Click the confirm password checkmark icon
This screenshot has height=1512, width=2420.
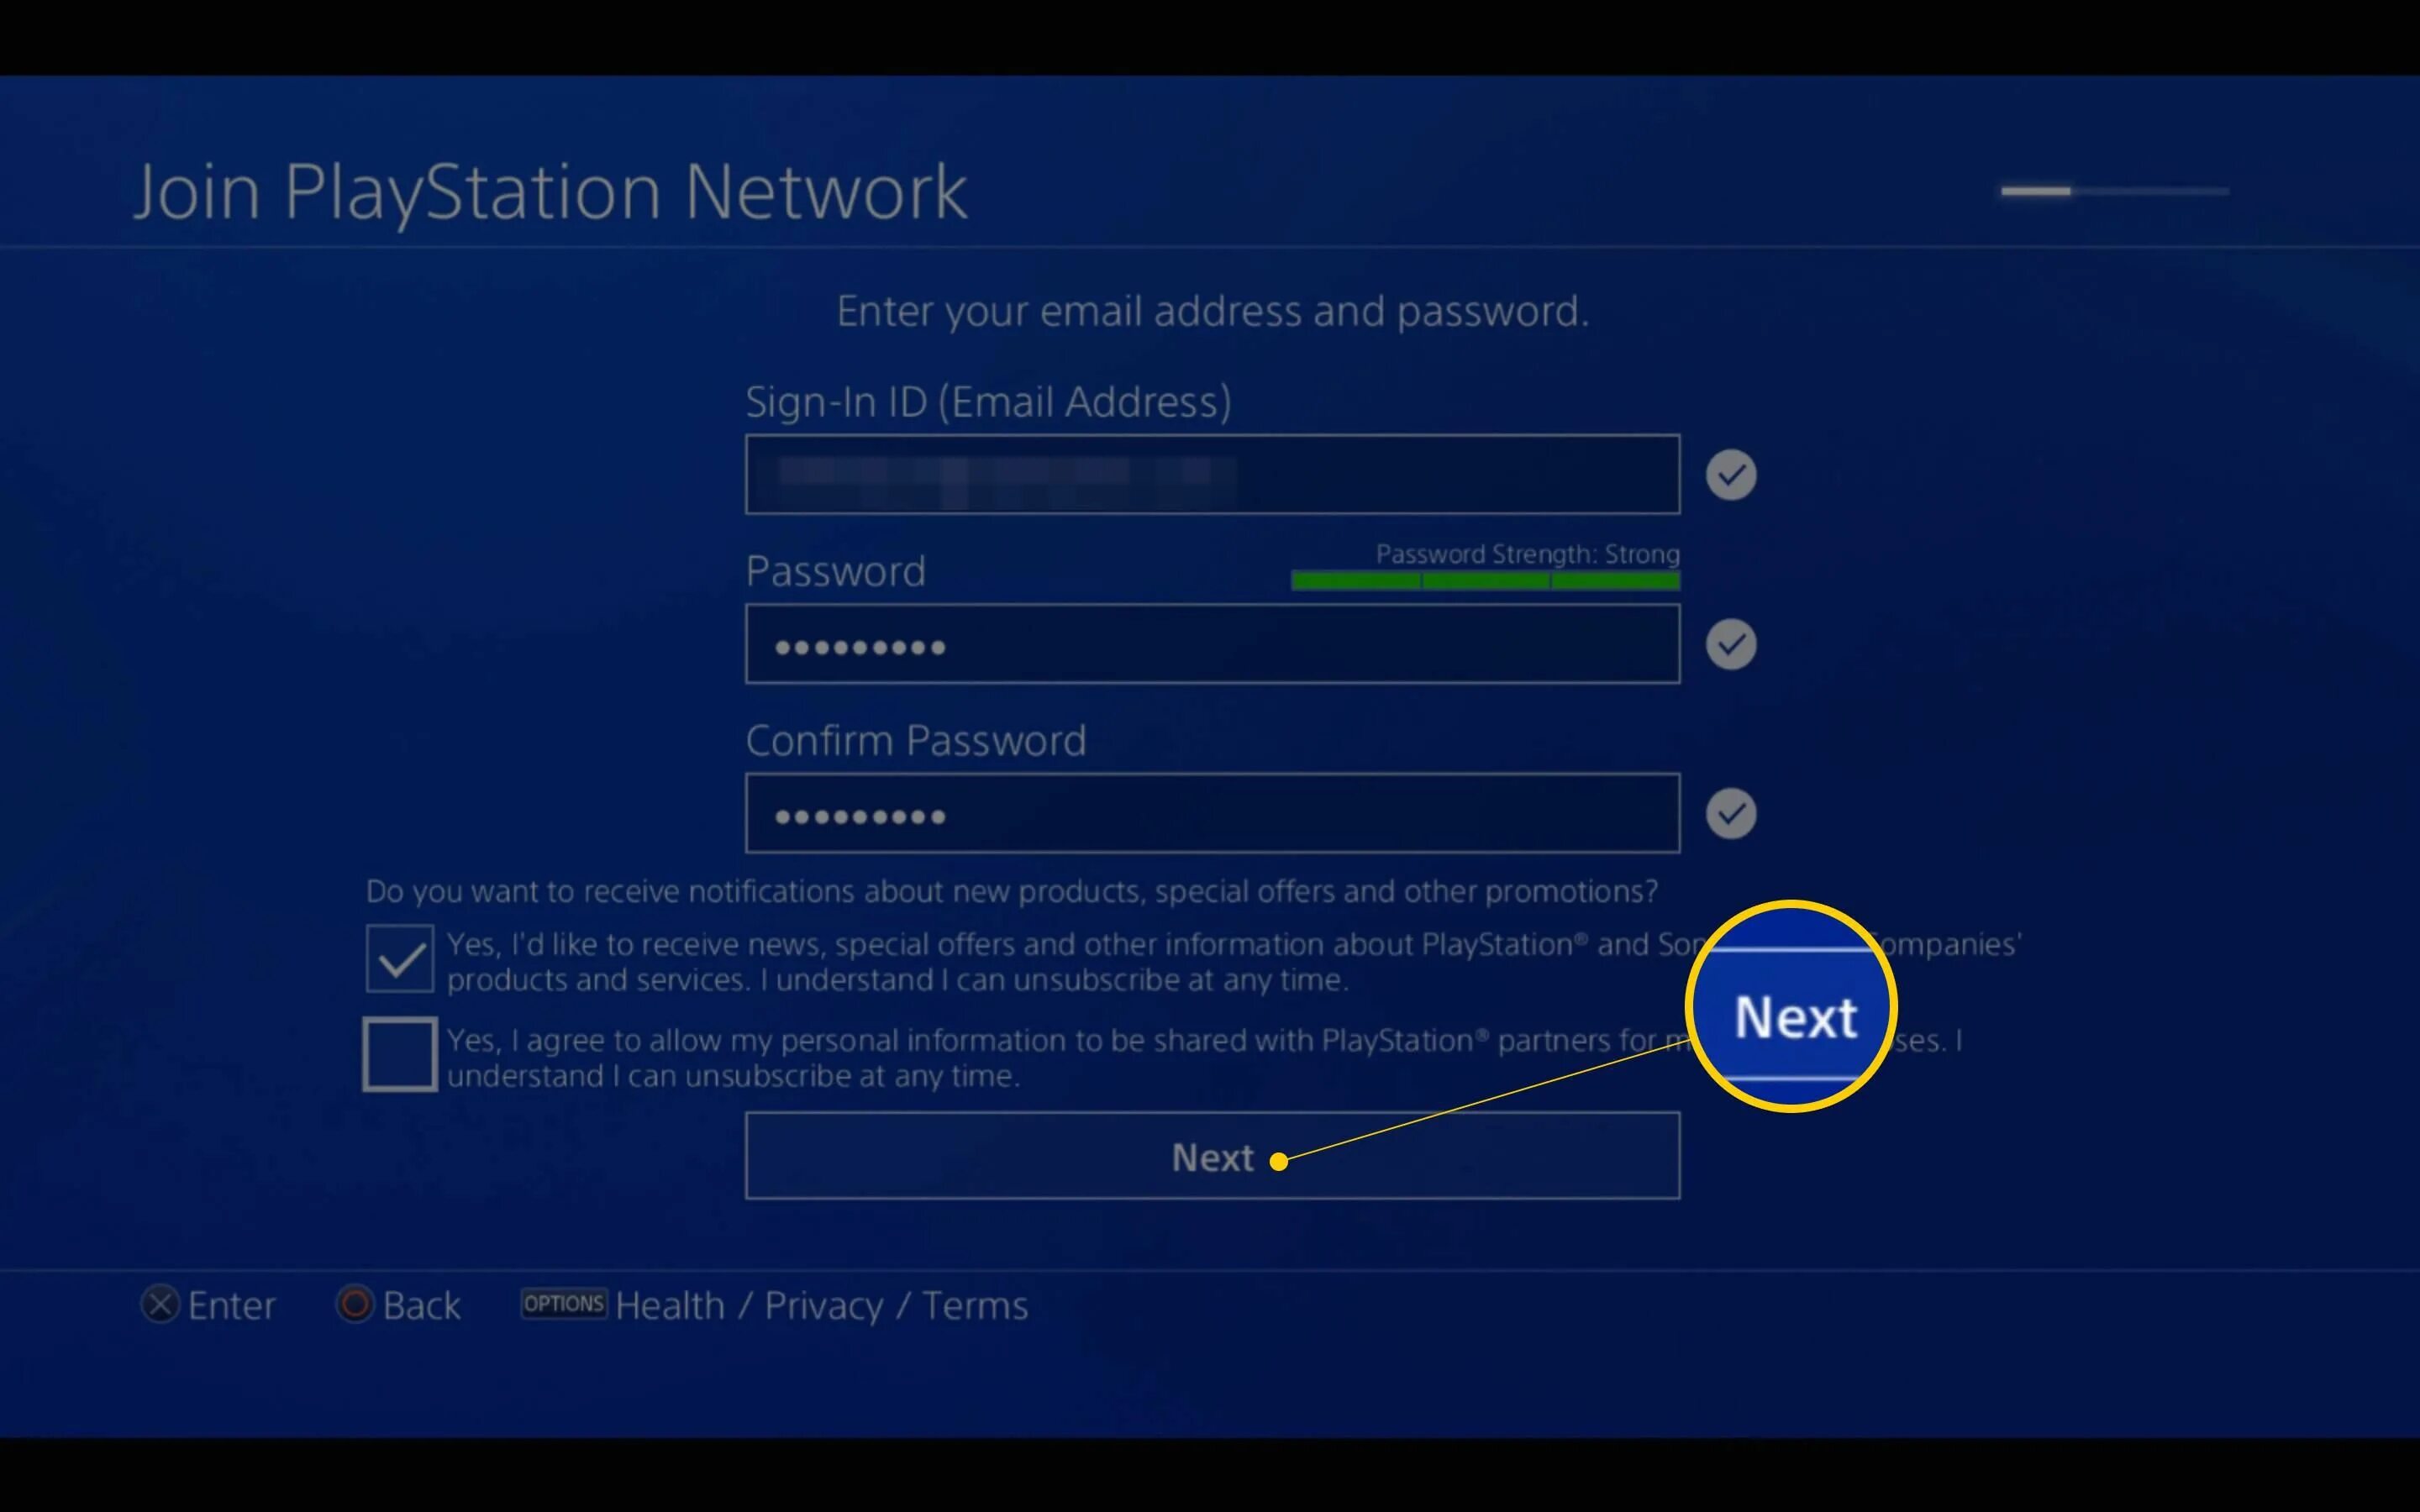(x=1730, y=813)
